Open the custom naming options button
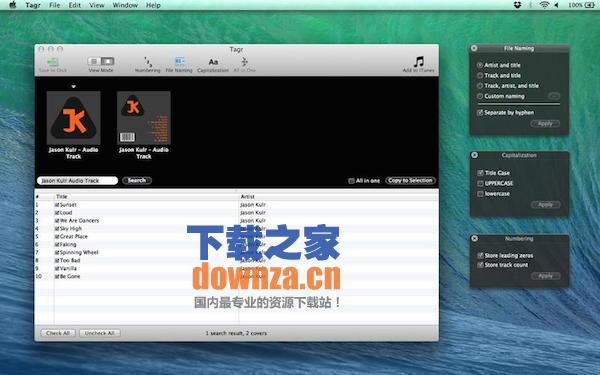The width and height of the screenshot is (600, 375). click(554, 96)
